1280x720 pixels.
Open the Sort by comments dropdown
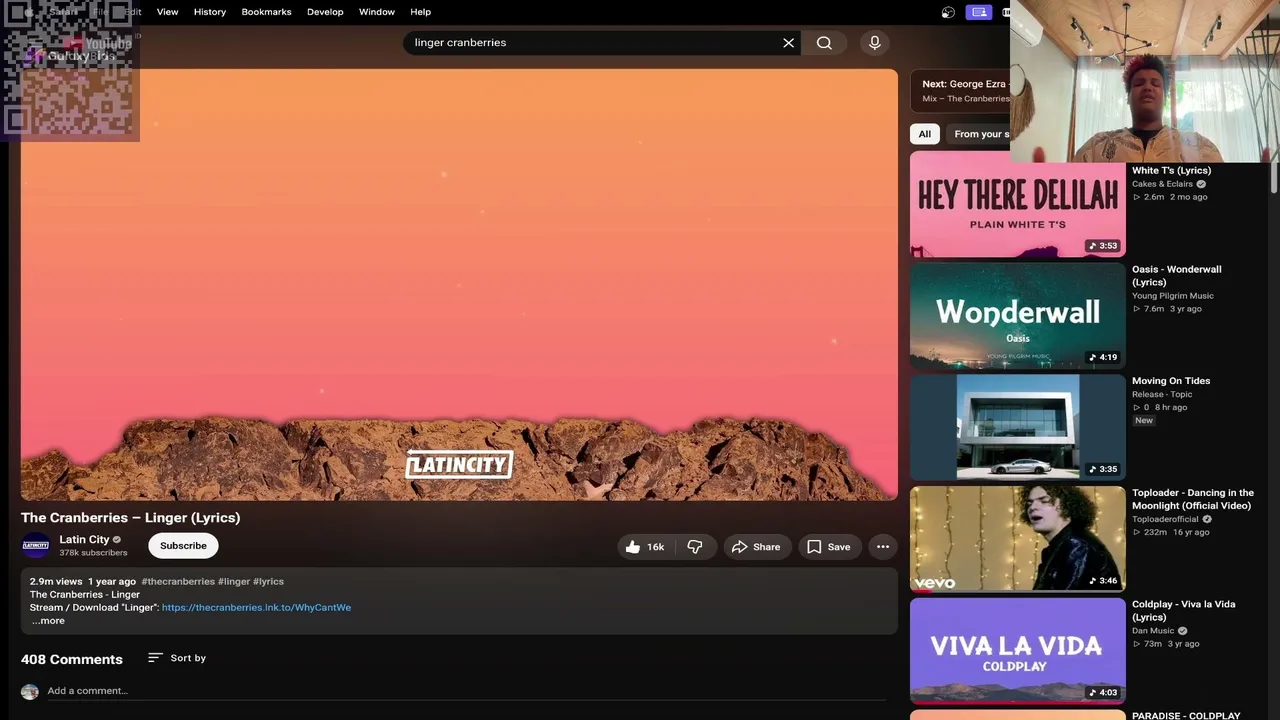[x=177, y=658]
